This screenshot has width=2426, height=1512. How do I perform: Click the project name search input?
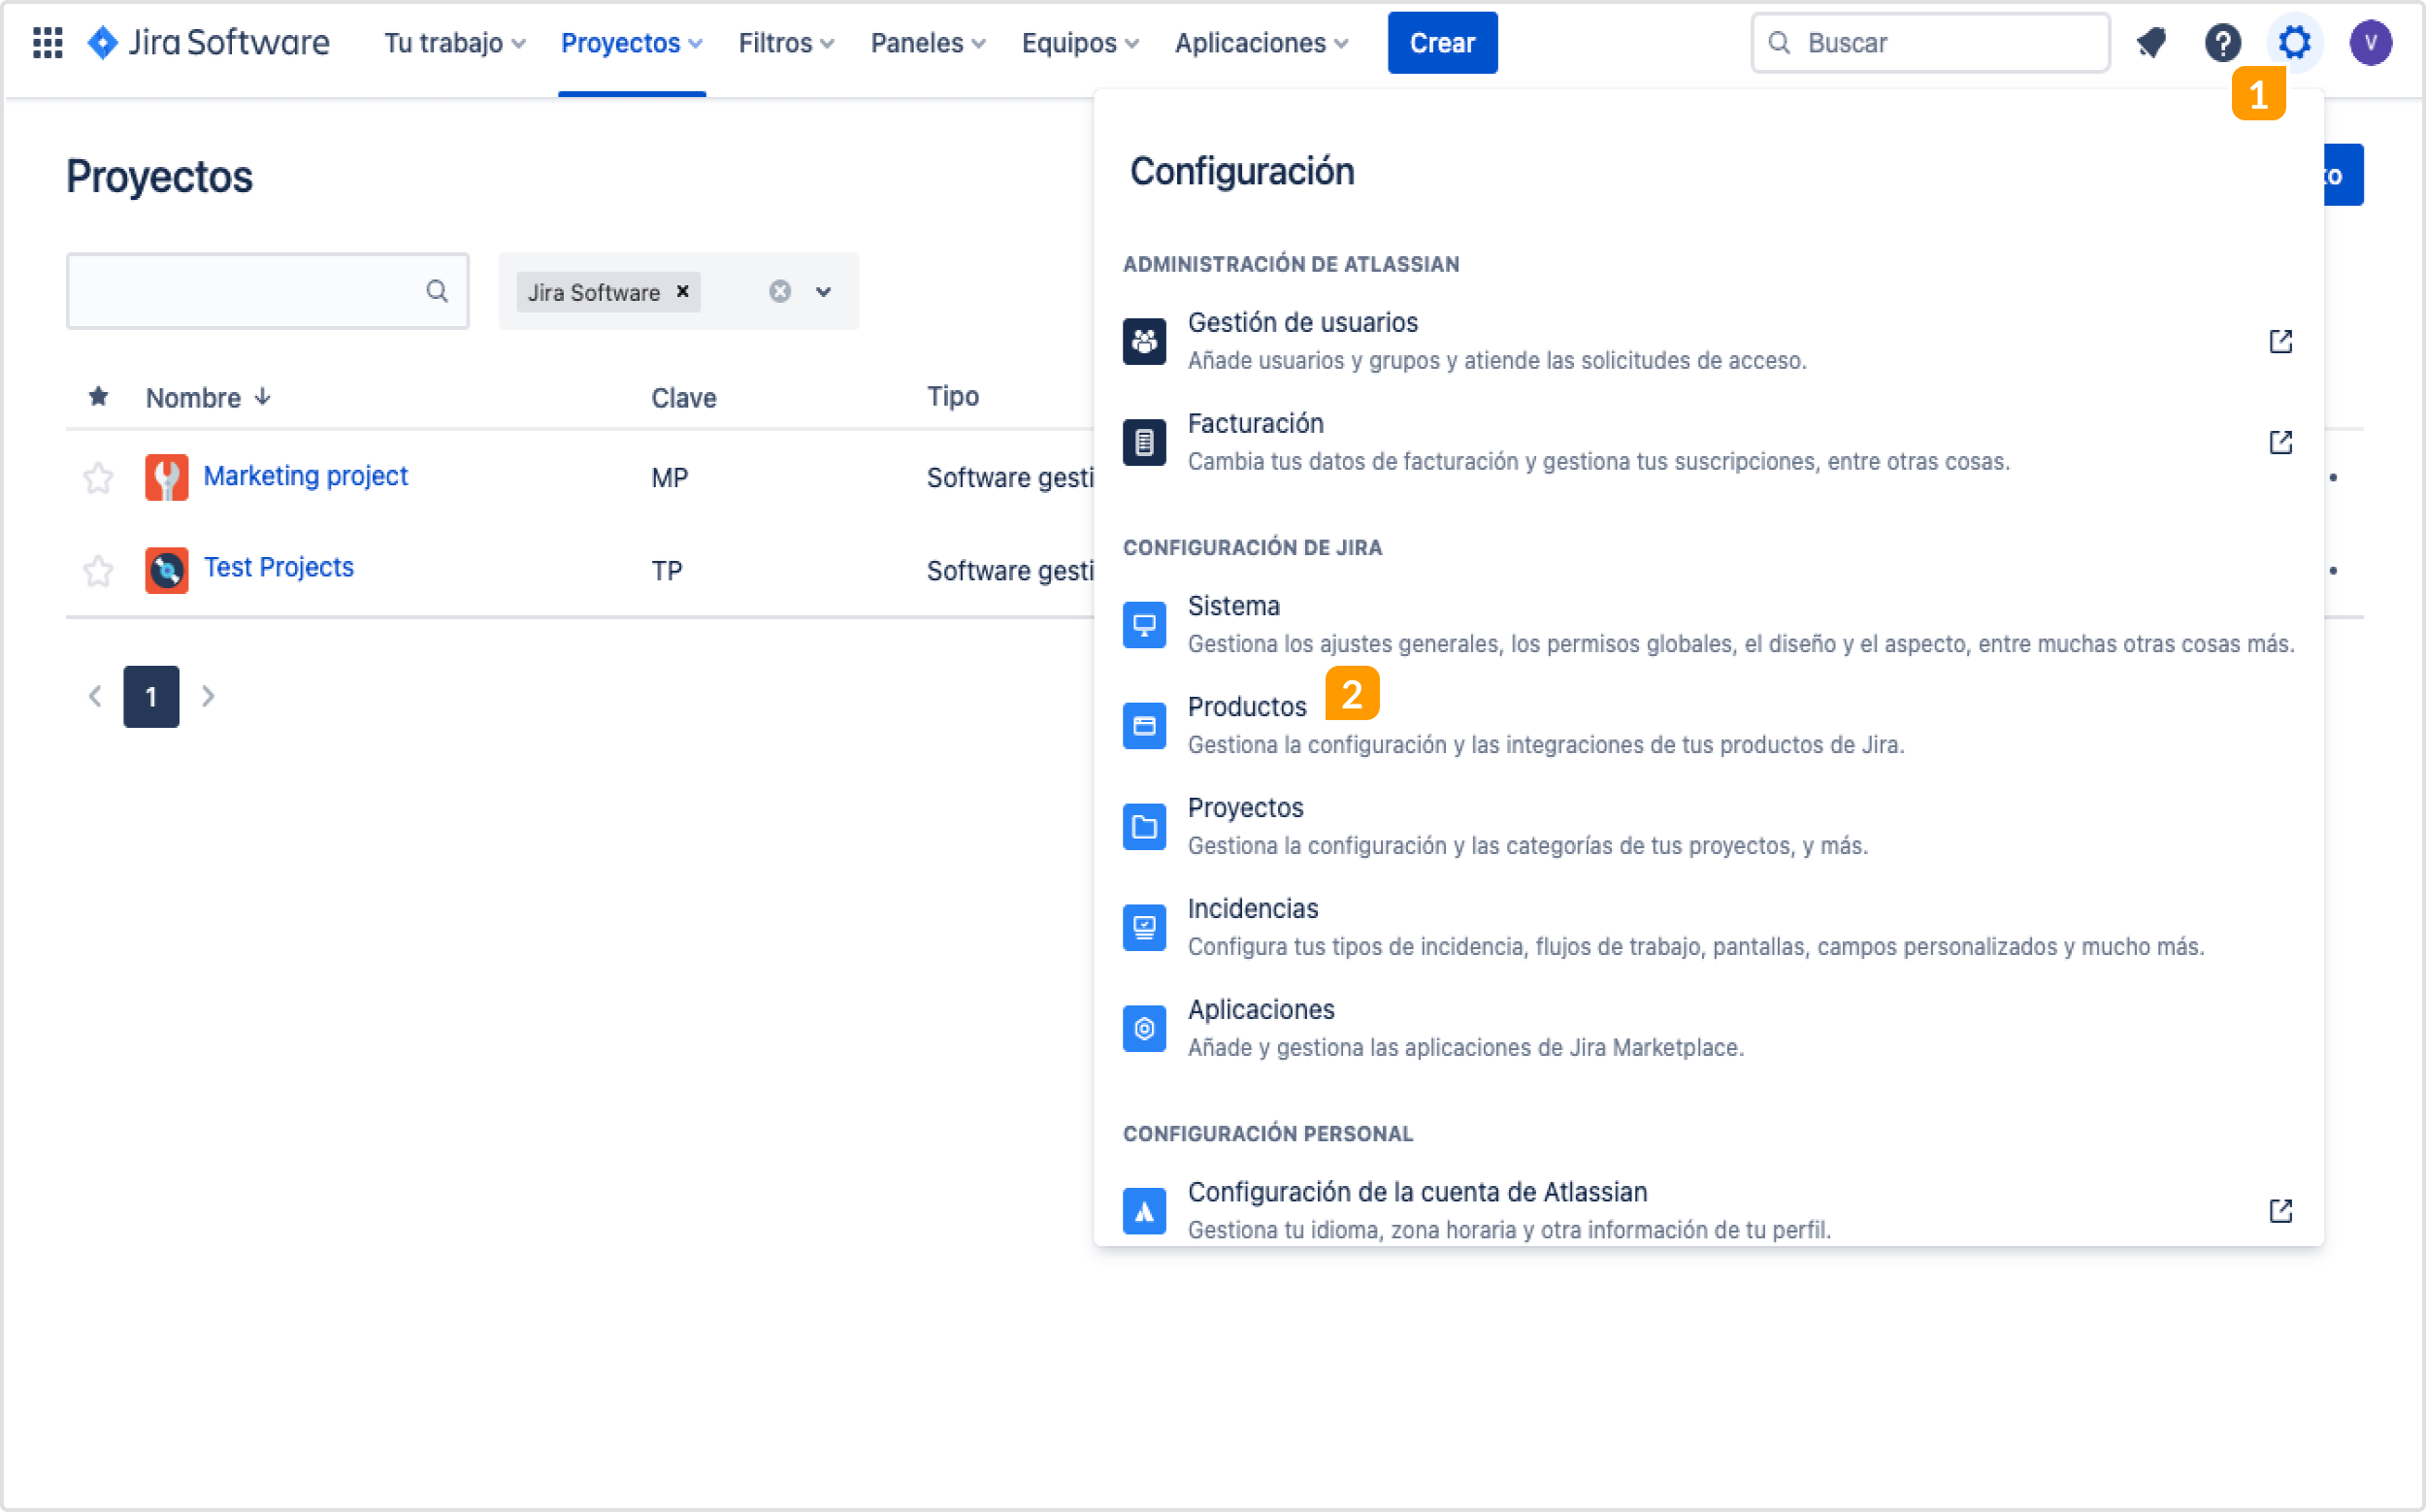coord(267,291)
